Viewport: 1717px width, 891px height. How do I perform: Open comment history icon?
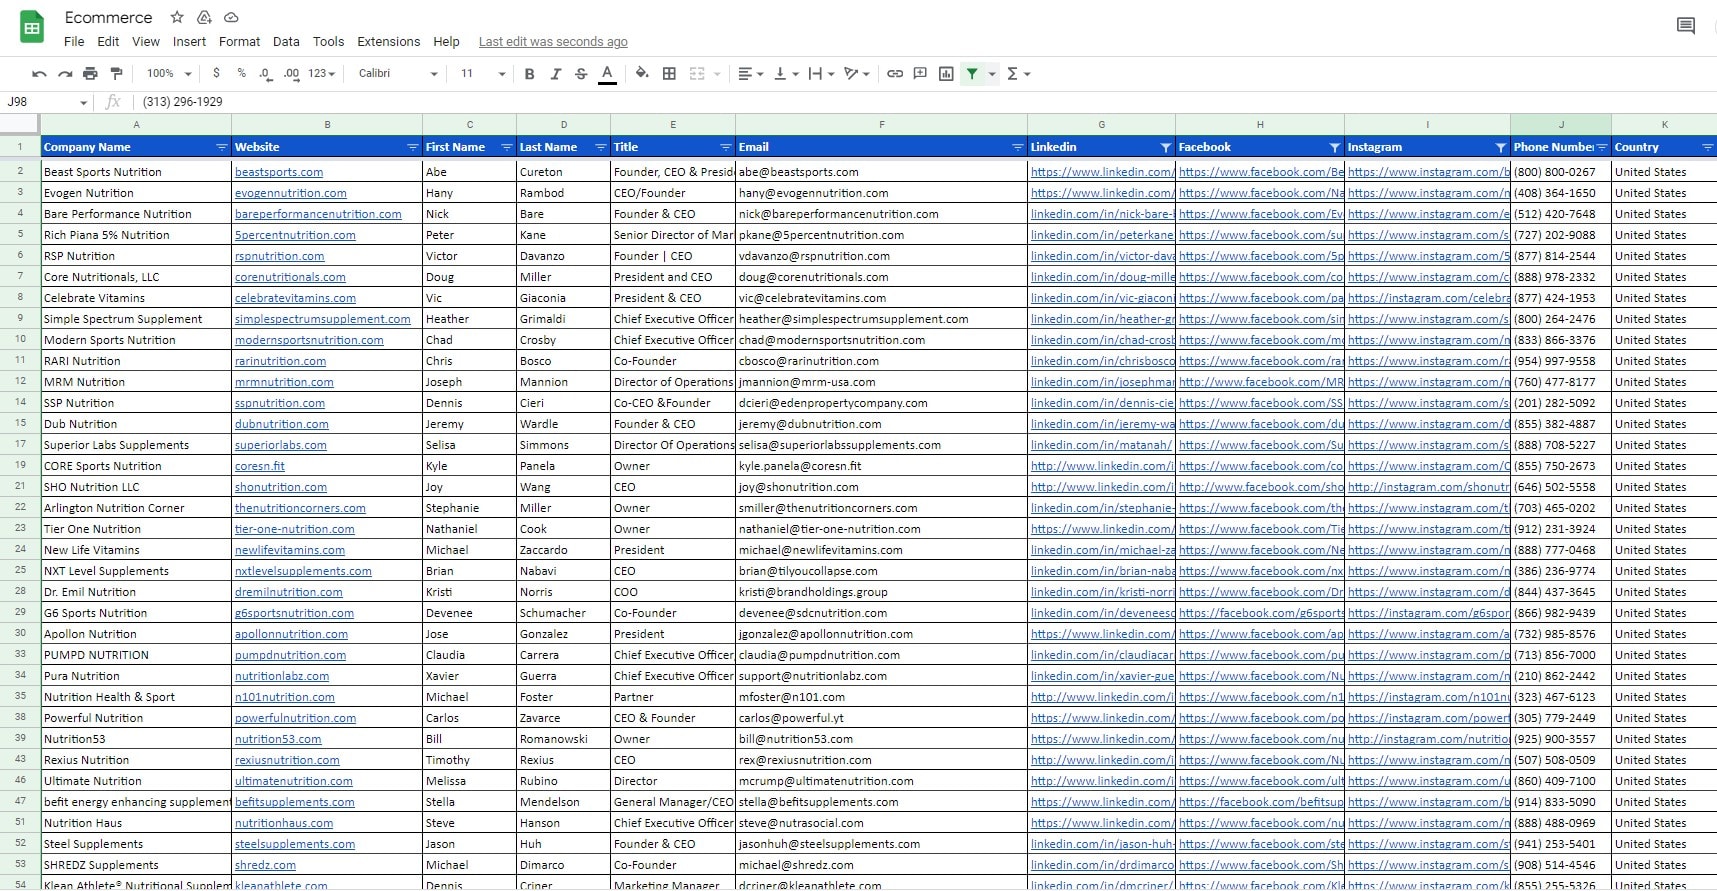point(1685,26)
